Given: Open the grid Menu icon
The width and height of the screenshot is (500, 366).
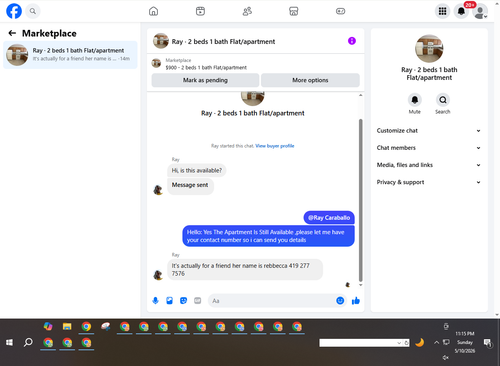Looking at the screenshot, I should 442,11.
